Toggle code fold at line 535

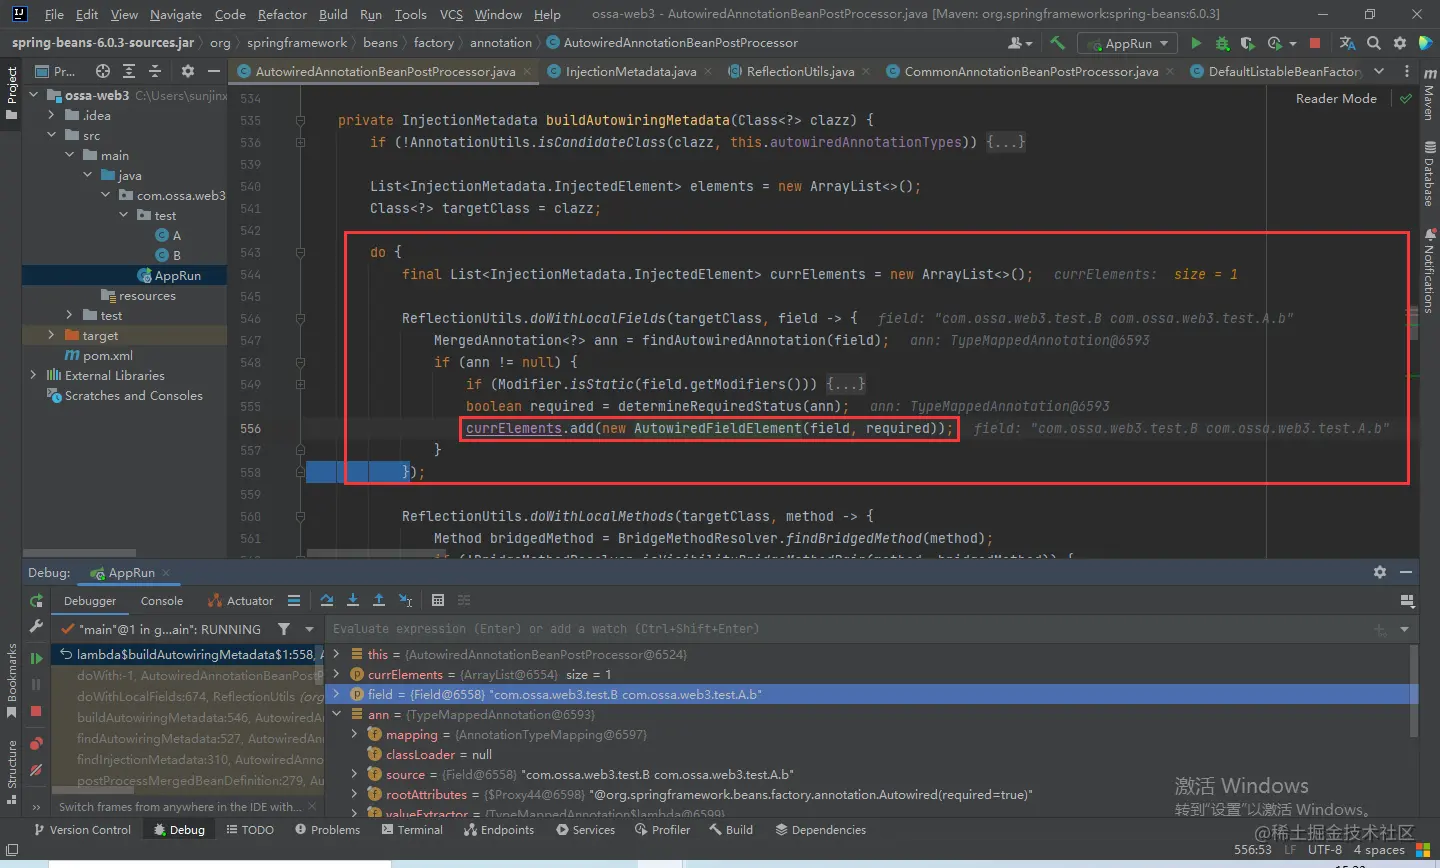click(300, 120)
